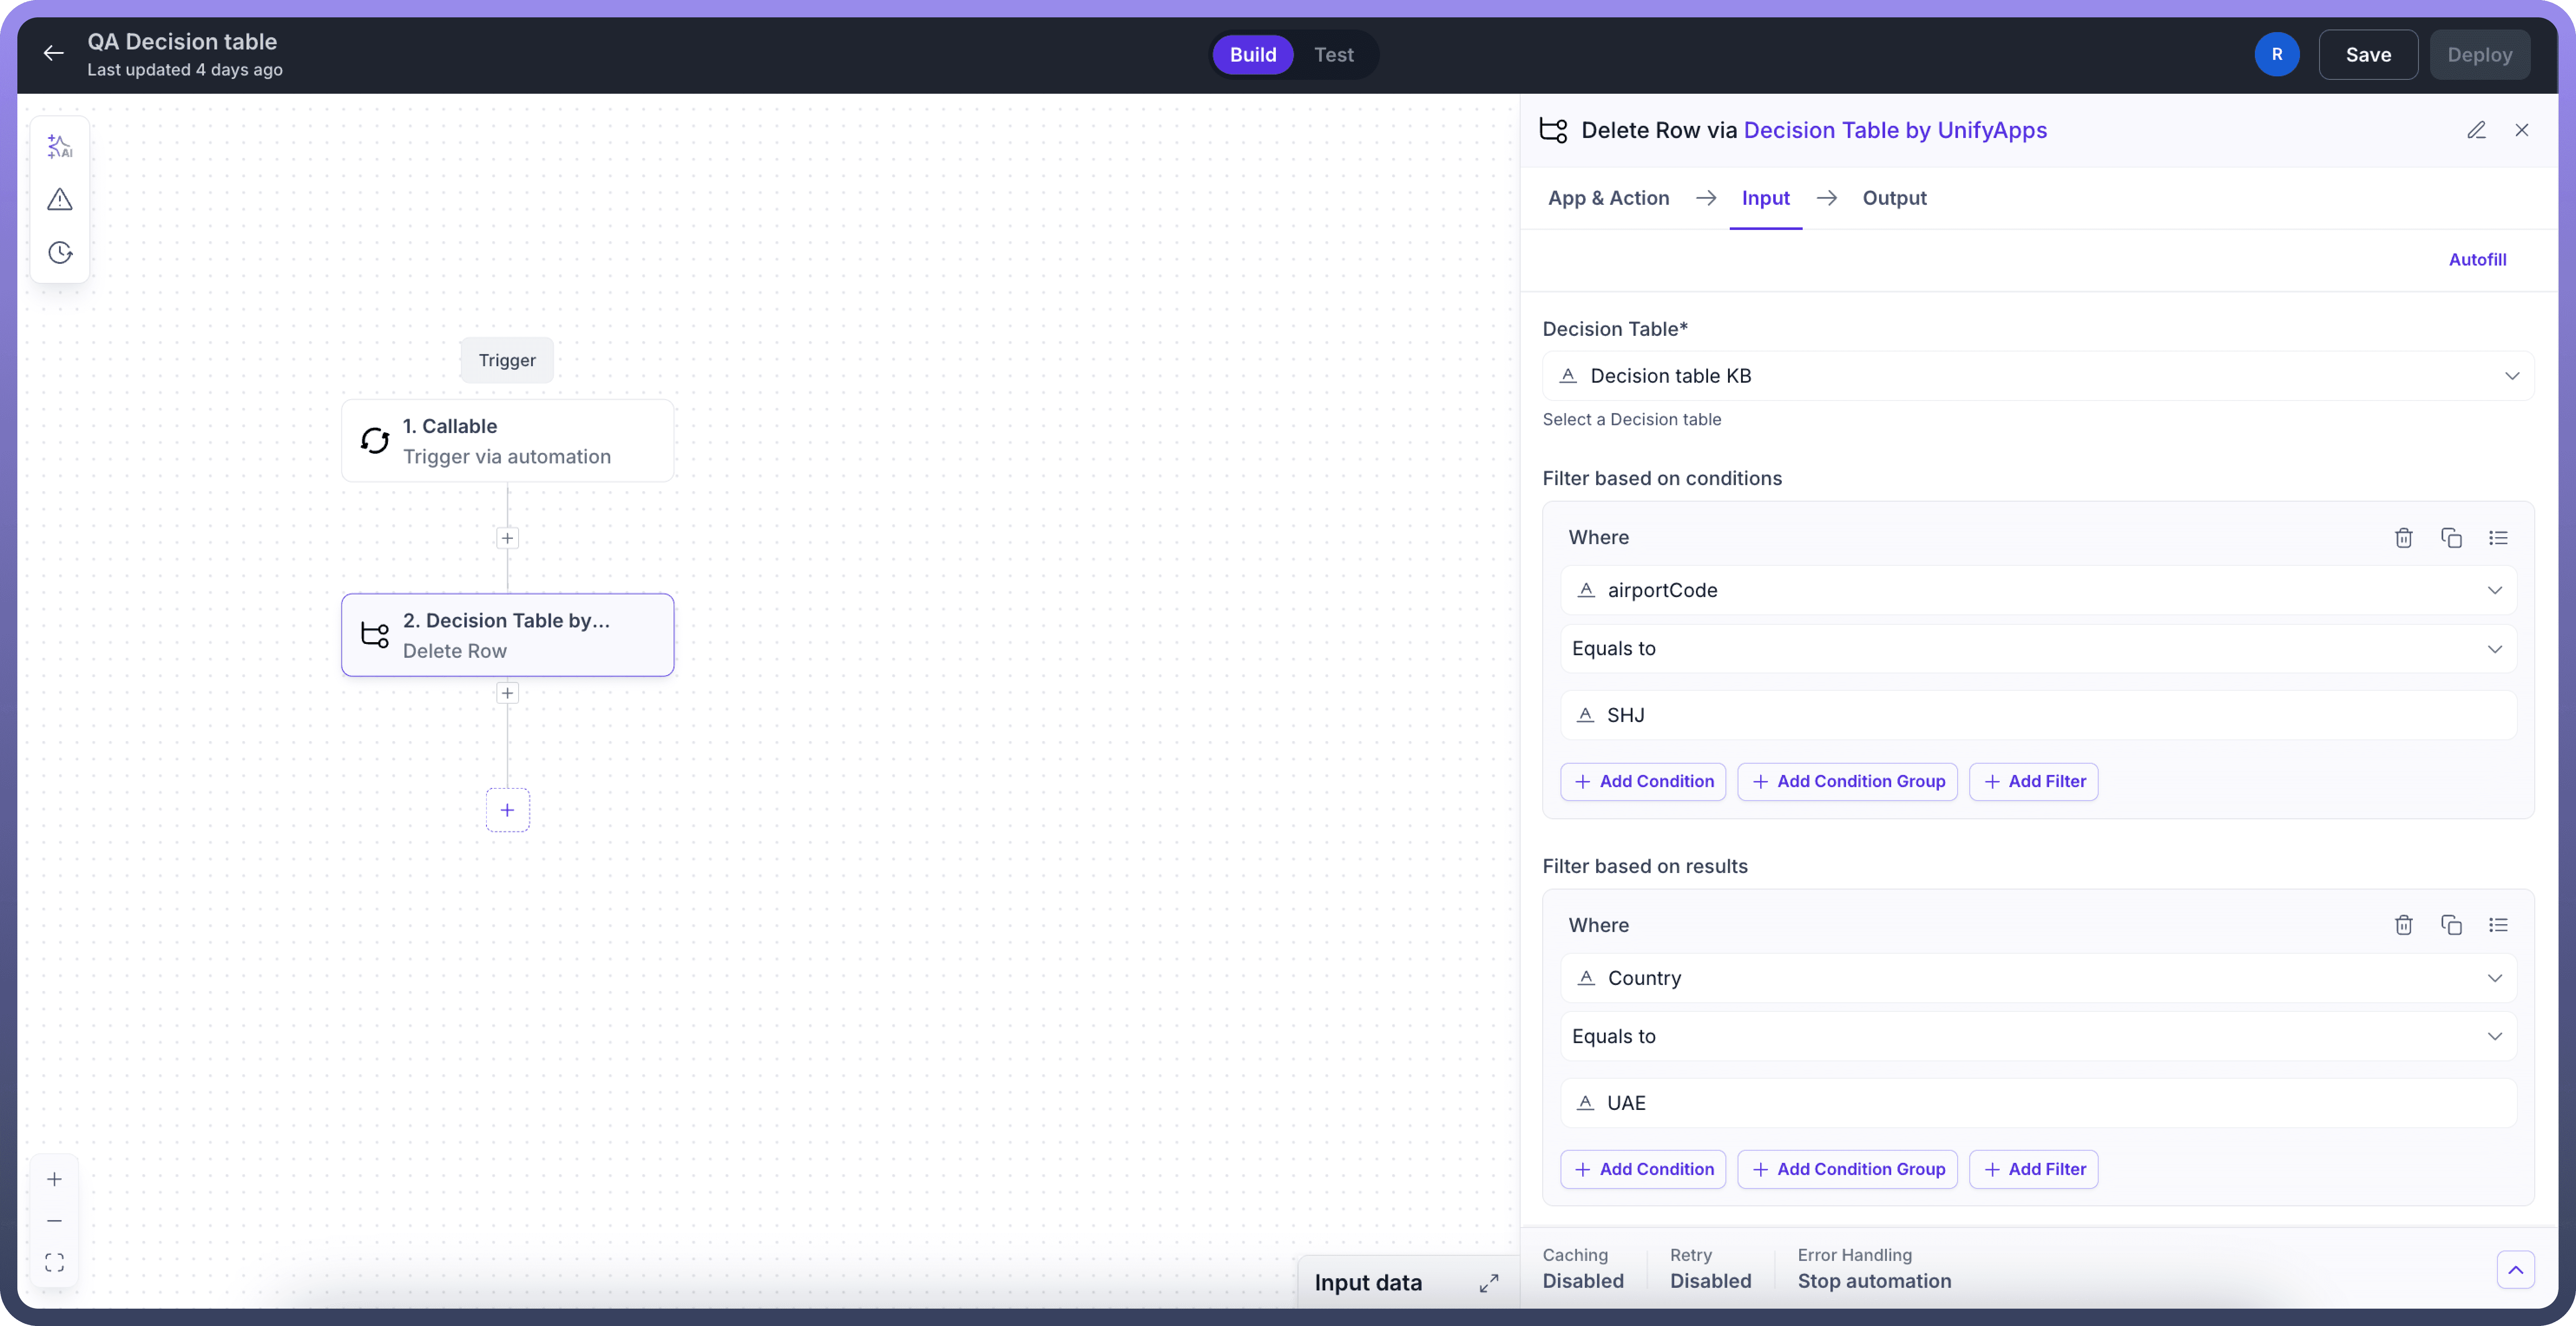Click the pencil icon to rename action
Viewport: 2576px width, 1326px height.
[2476, 130]
